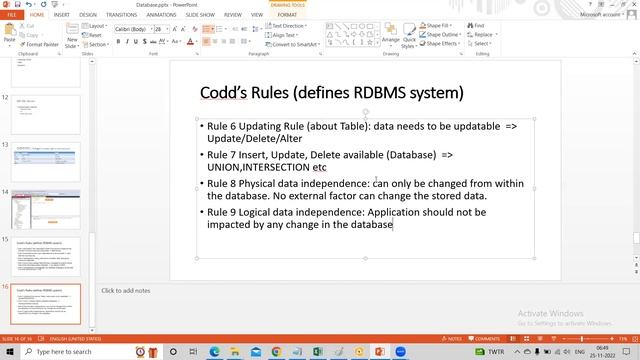Open the Select dropdown in Editing
The width and height of the screenshot is (640, 360).
pos(479,43)
